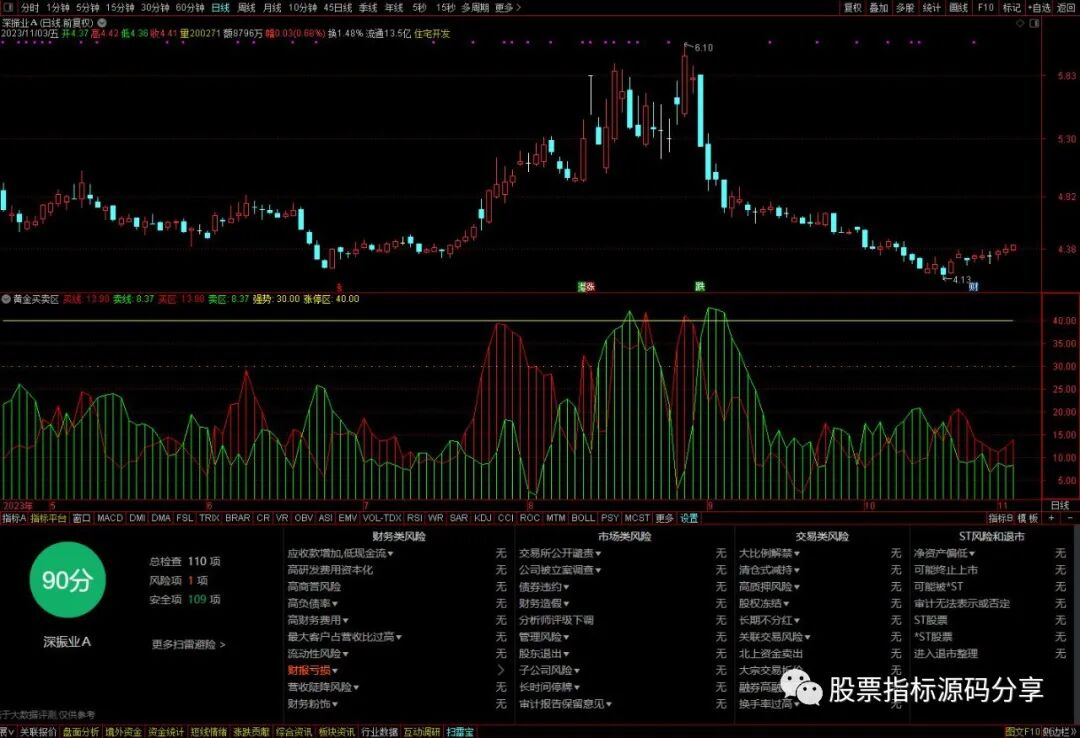Click the 叠加 overlay button
Screen dimensions: 1080x738
tap(879, 8)
